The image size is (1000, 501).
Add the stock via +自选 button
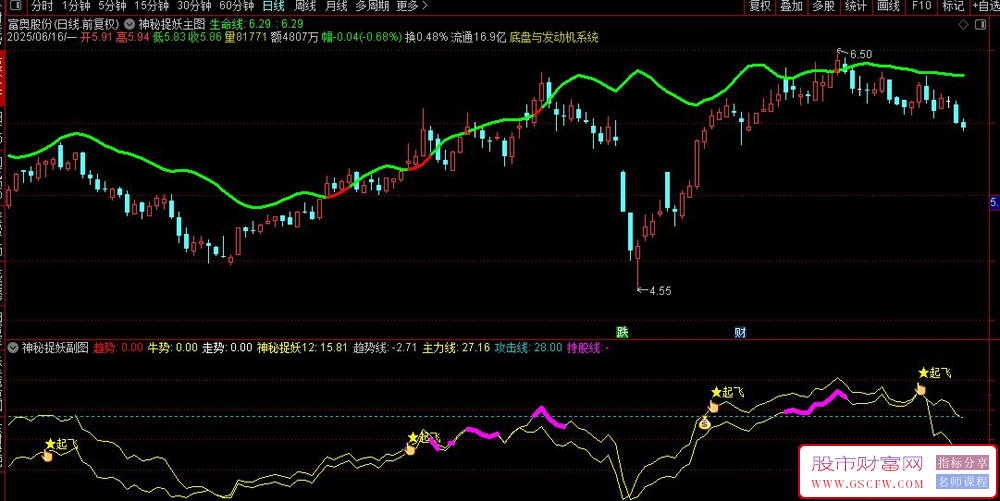pyautogui.click(x=986, y=6)
